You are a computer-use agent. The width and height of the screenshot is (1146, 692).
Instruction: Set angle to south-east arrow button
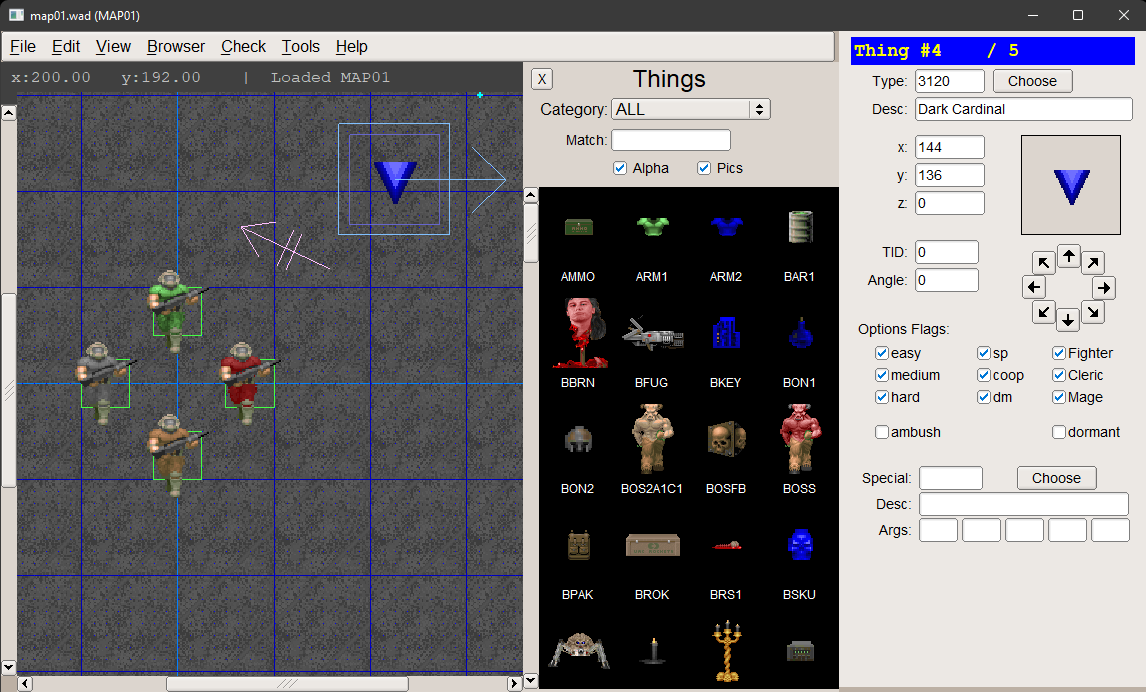tap(1093, 312)
